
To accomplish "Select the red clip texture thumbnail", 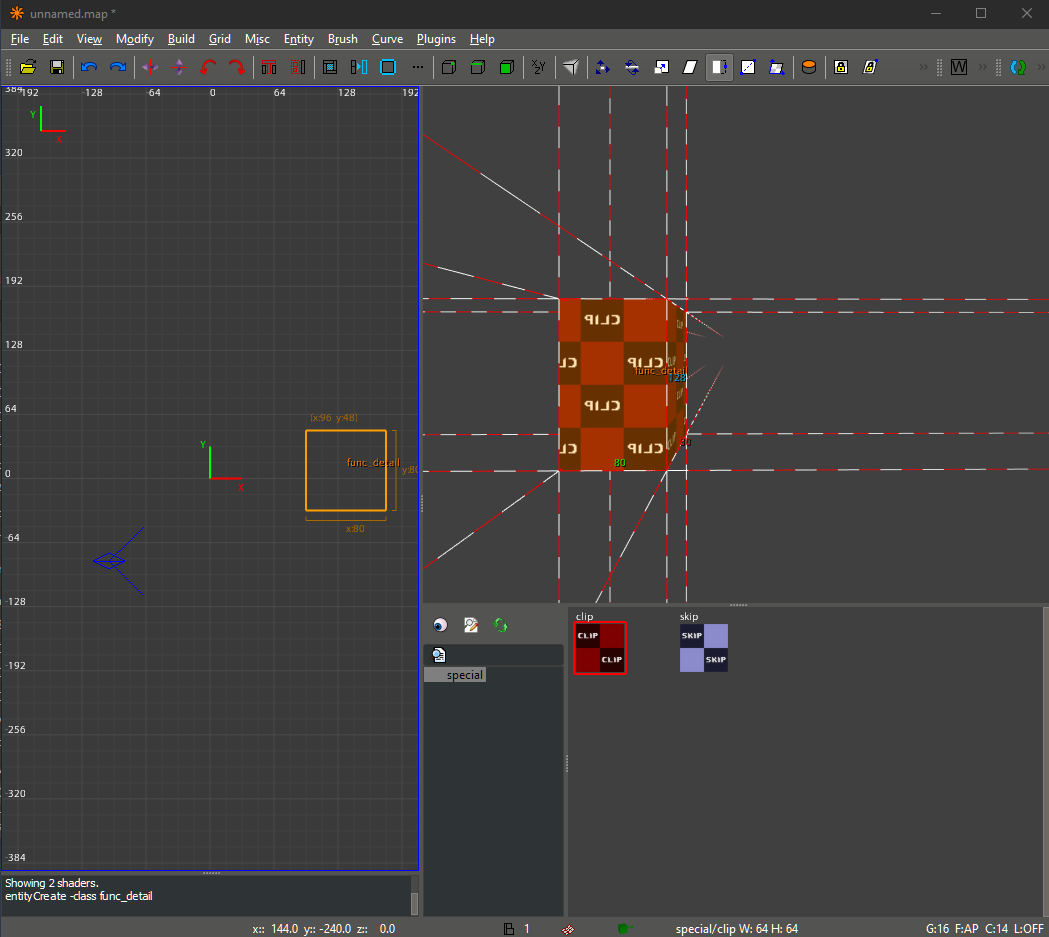I will [600, 648].
